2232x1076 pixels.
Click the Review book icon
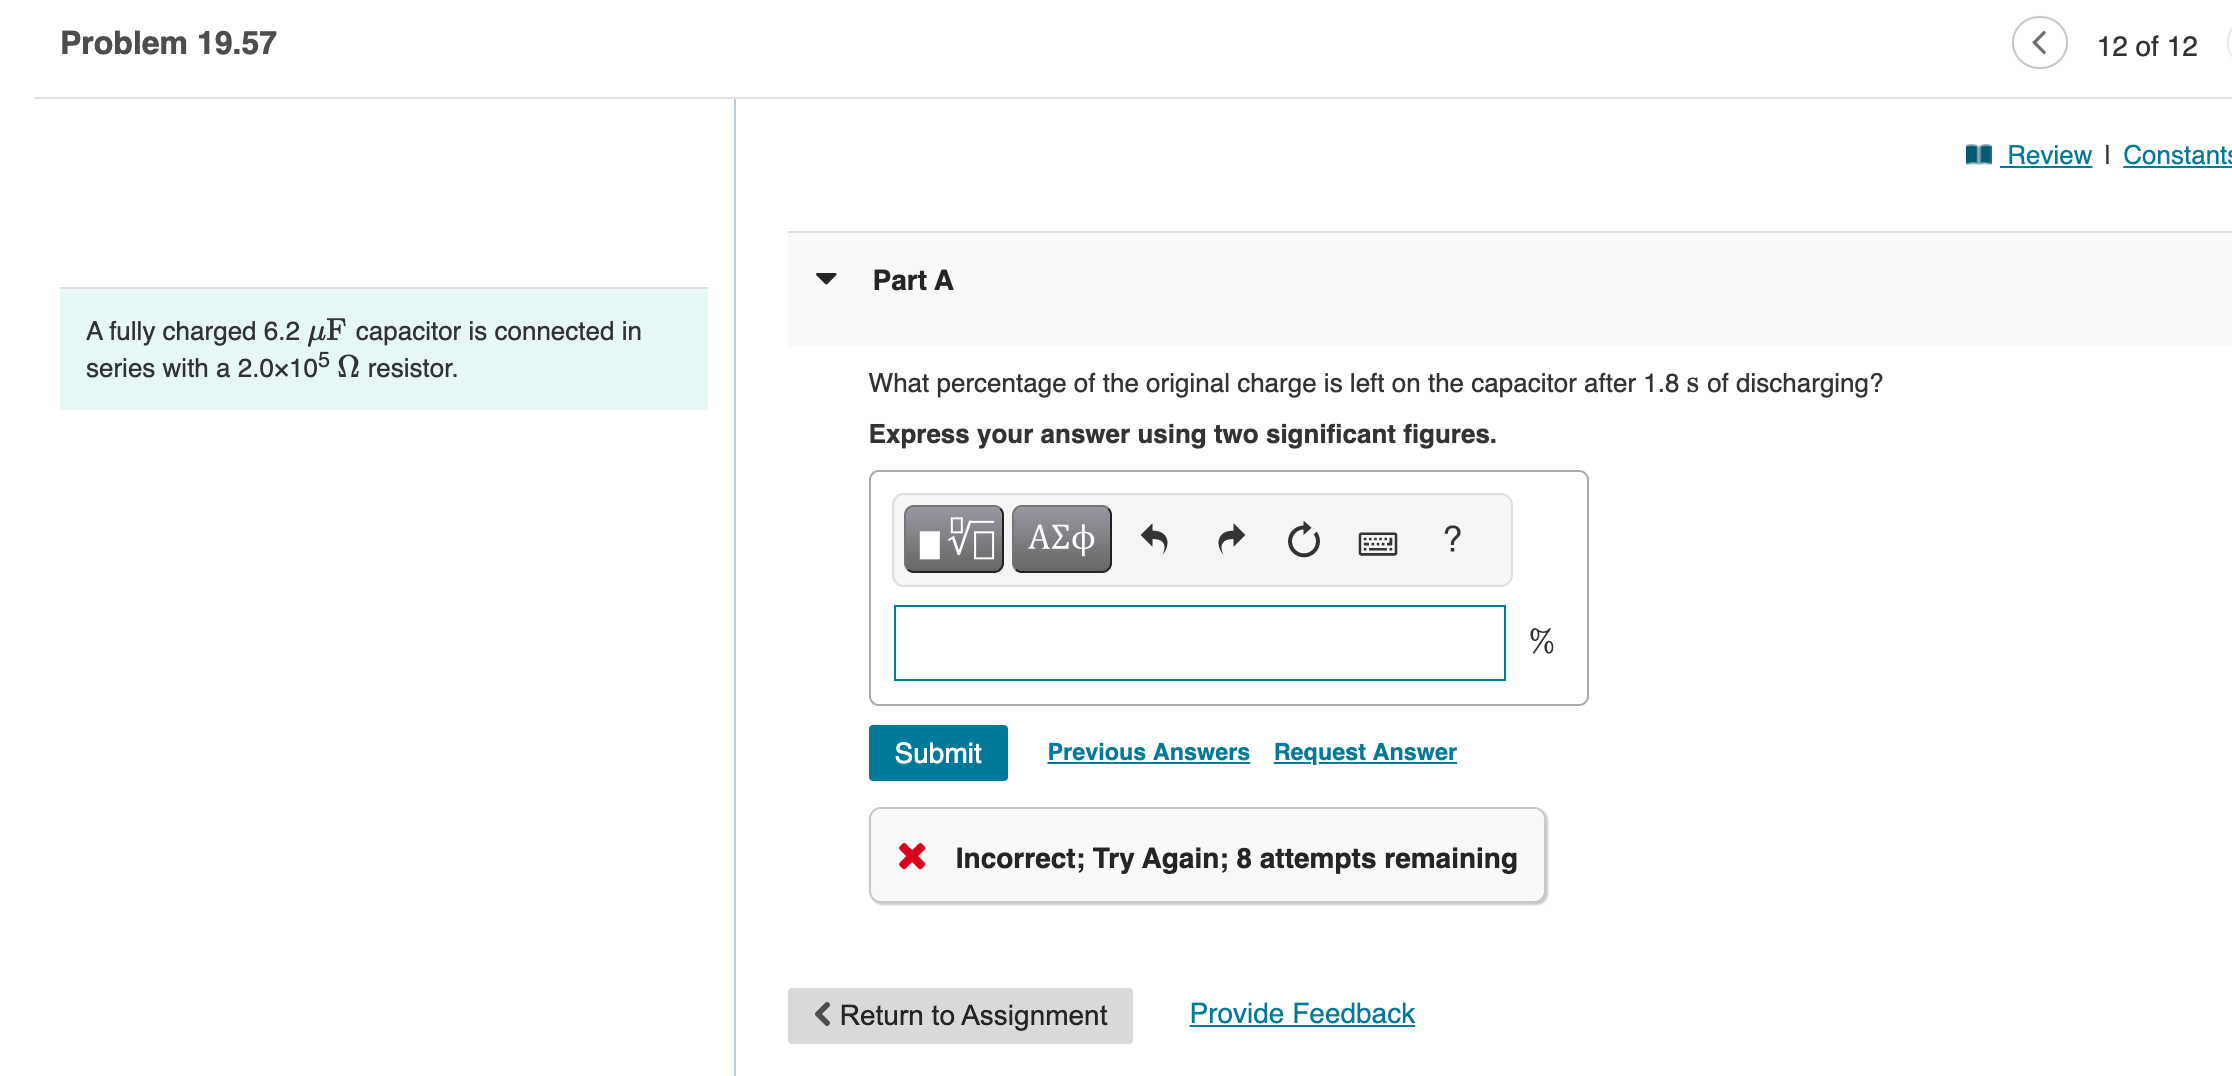[1978, 154]
